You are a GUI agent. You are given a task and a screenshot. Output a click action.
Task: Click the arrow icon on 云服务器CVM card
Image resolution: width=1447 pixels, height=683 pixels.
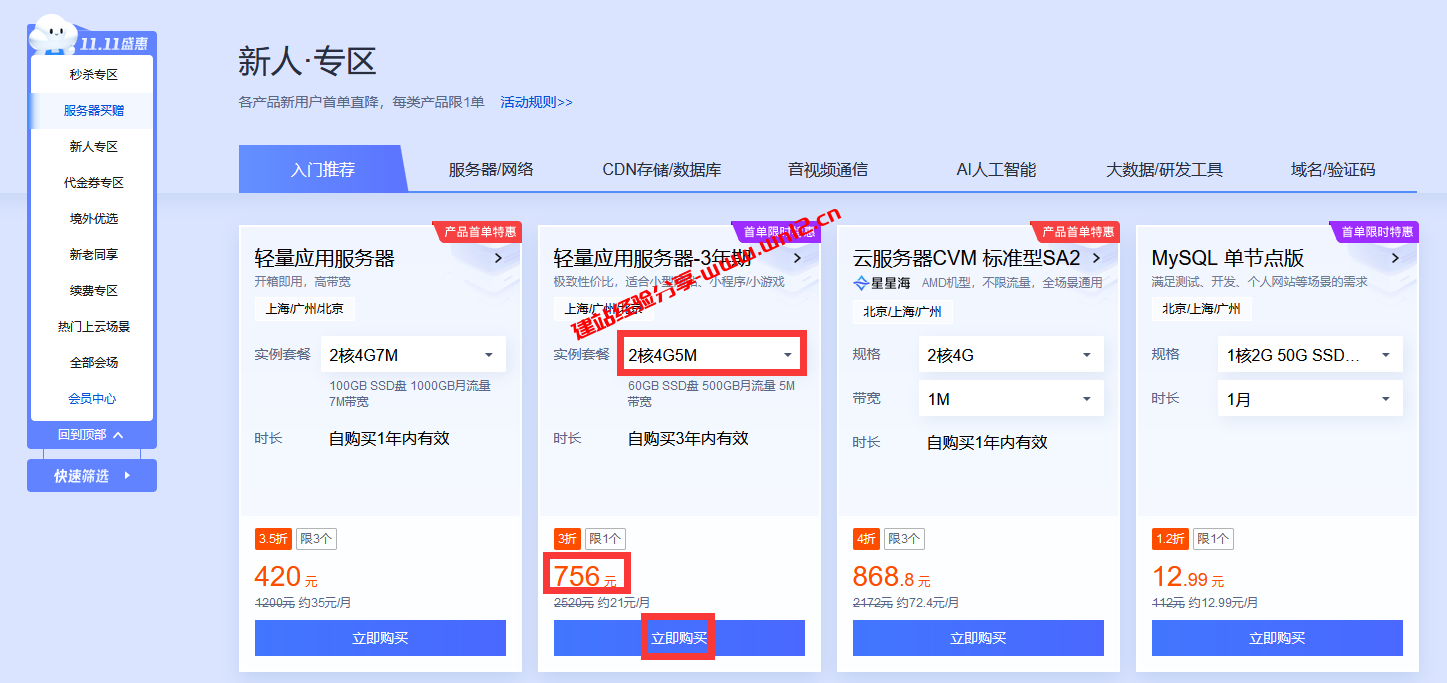point(1095,257)
